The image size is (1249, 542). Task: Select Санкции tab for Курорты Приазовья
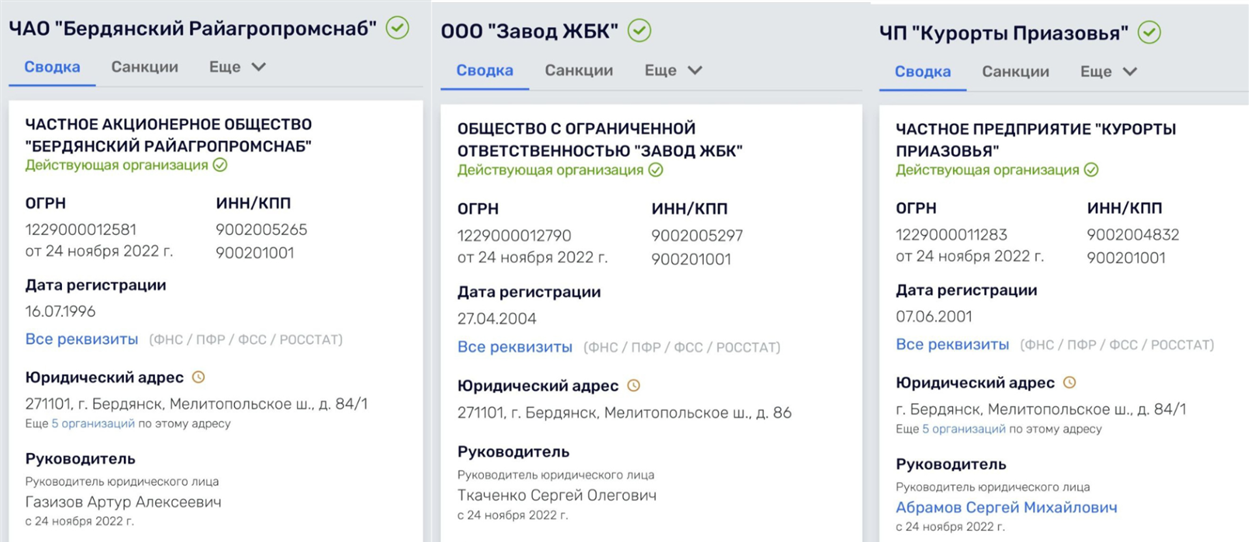1016,72
